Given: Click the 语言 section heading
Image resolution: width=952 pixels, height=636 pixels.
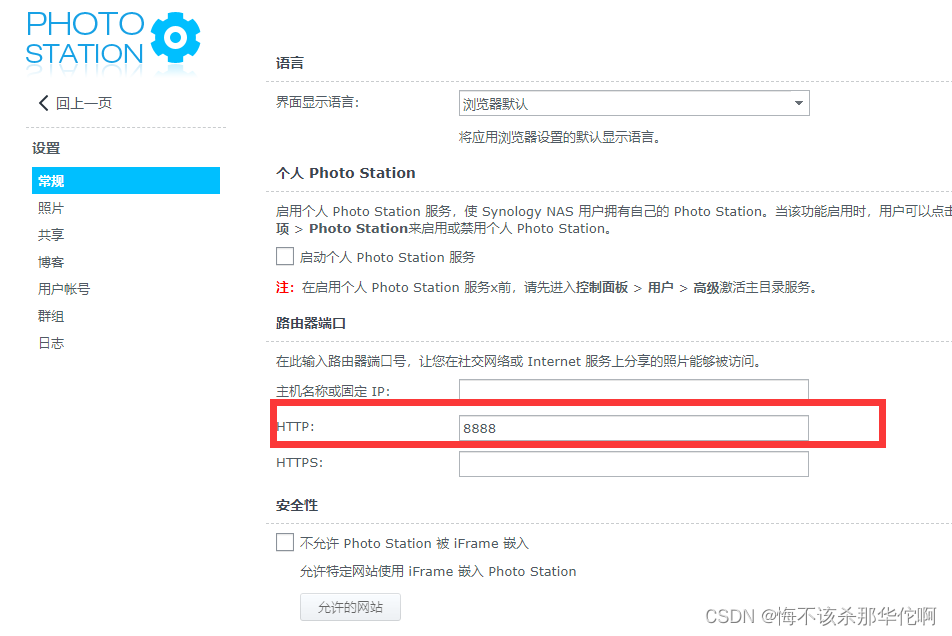Looking at the screenshot, I should (290, 63).
